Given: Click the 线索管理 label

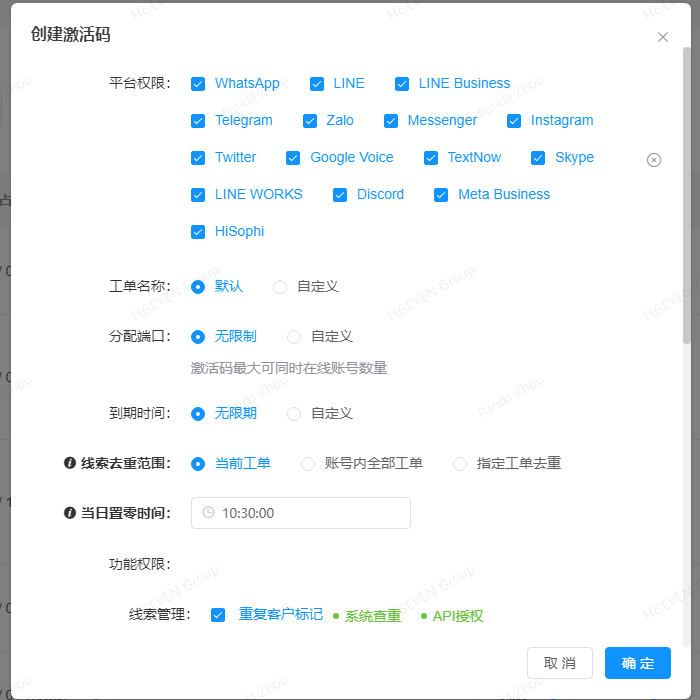Looking at the screenshot, I should tap(160, 615).
